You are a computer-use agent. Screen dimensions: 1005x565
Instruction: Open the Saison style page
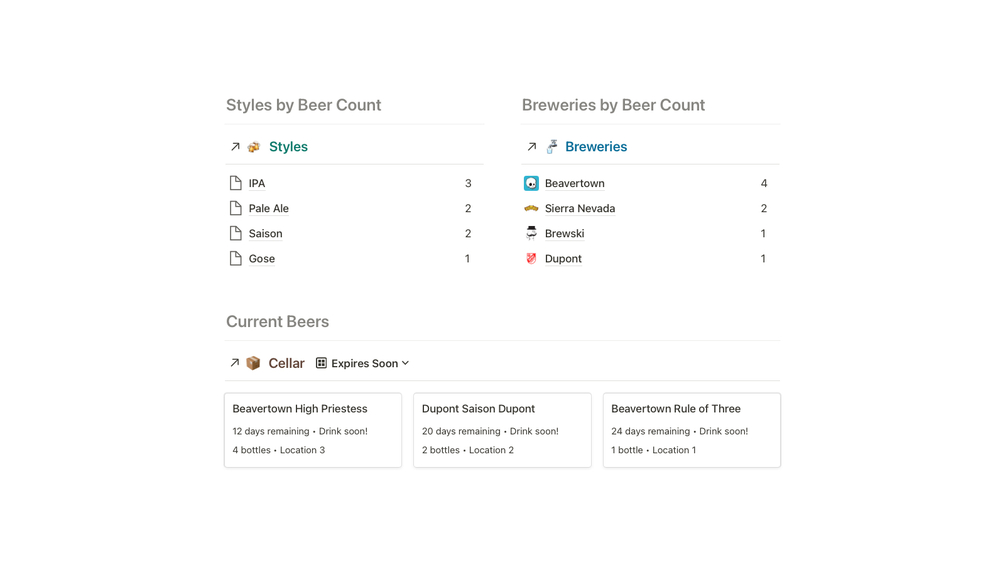pos(265,234)
